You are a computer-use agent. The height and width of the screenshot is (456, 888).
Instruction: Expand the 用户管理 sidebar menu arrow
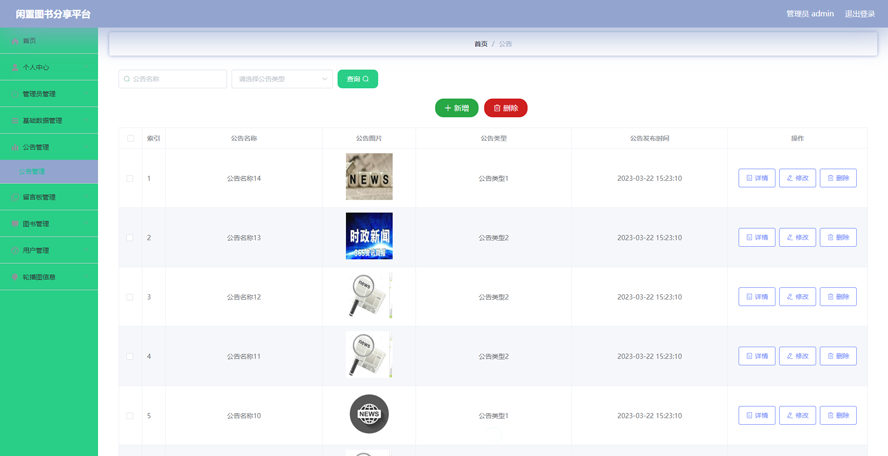coord(86,250)
